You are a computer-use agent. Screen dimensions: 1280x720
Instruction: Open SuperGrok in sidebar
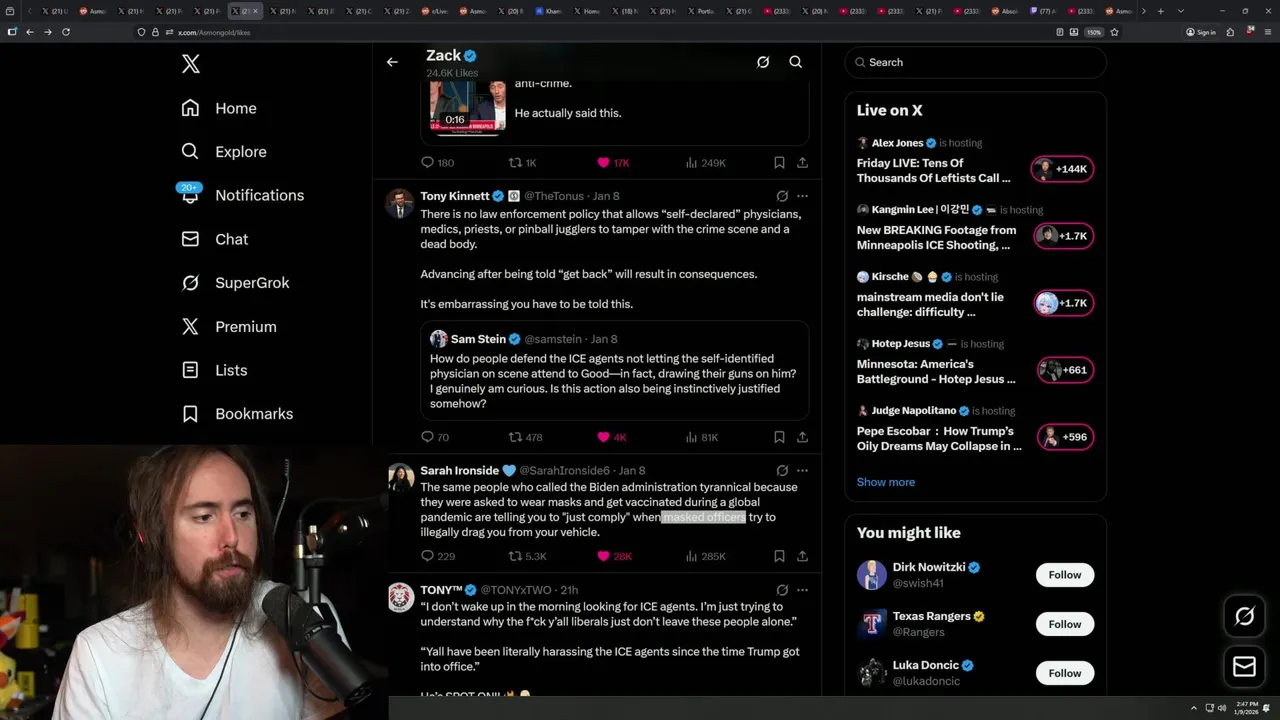tap(236, 283)
